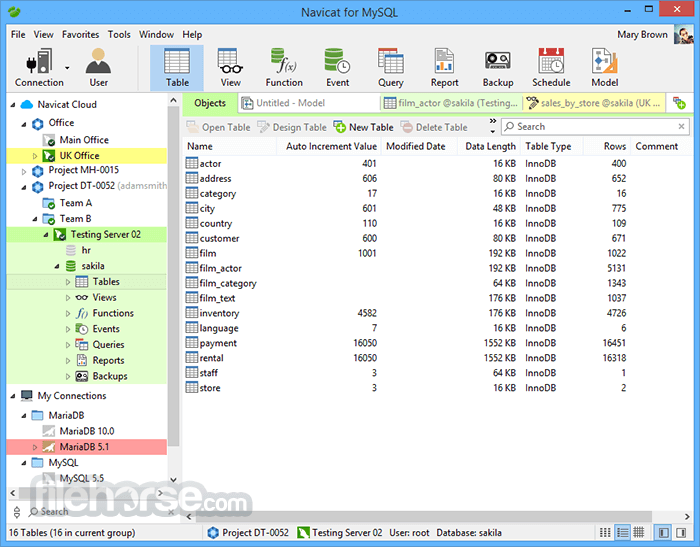Click Project DT-0052 status bar icon
Screen dimensions: 700x547
click(x=213, y=532)
